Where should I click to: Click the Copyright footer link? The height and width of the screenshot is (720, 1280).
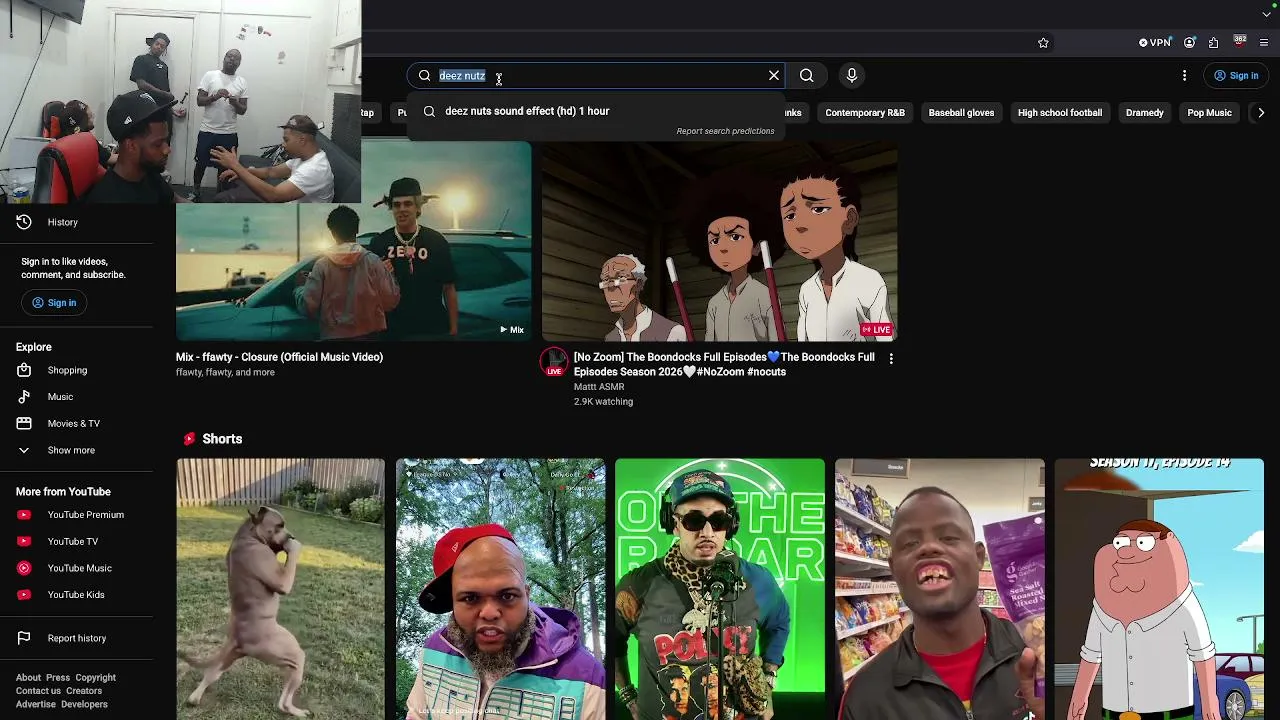point(96,678)
